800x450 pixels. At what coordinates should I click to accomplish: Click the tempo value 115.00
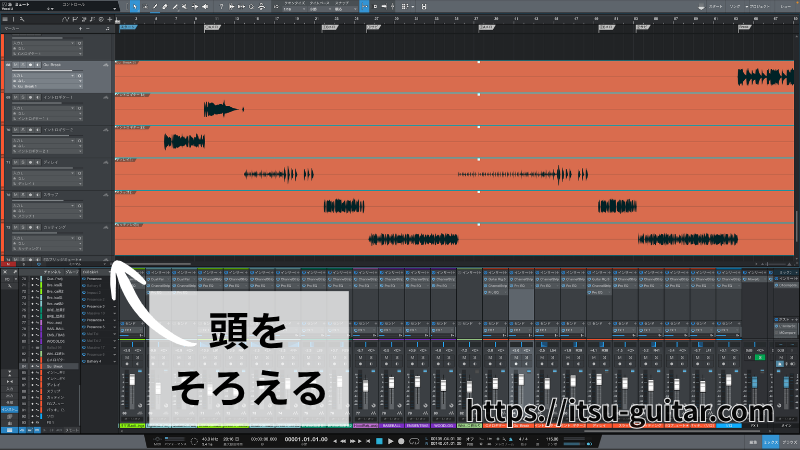coord(552,439)
